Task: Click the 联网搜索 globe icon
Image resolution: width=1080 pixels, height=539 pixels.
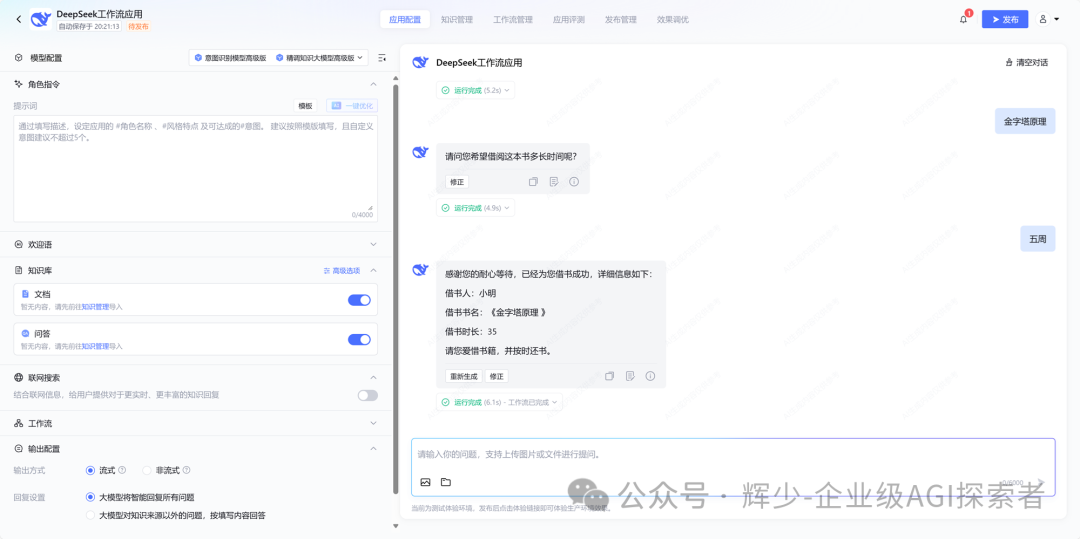Action: pyautogui.click(x=19, y=377)
